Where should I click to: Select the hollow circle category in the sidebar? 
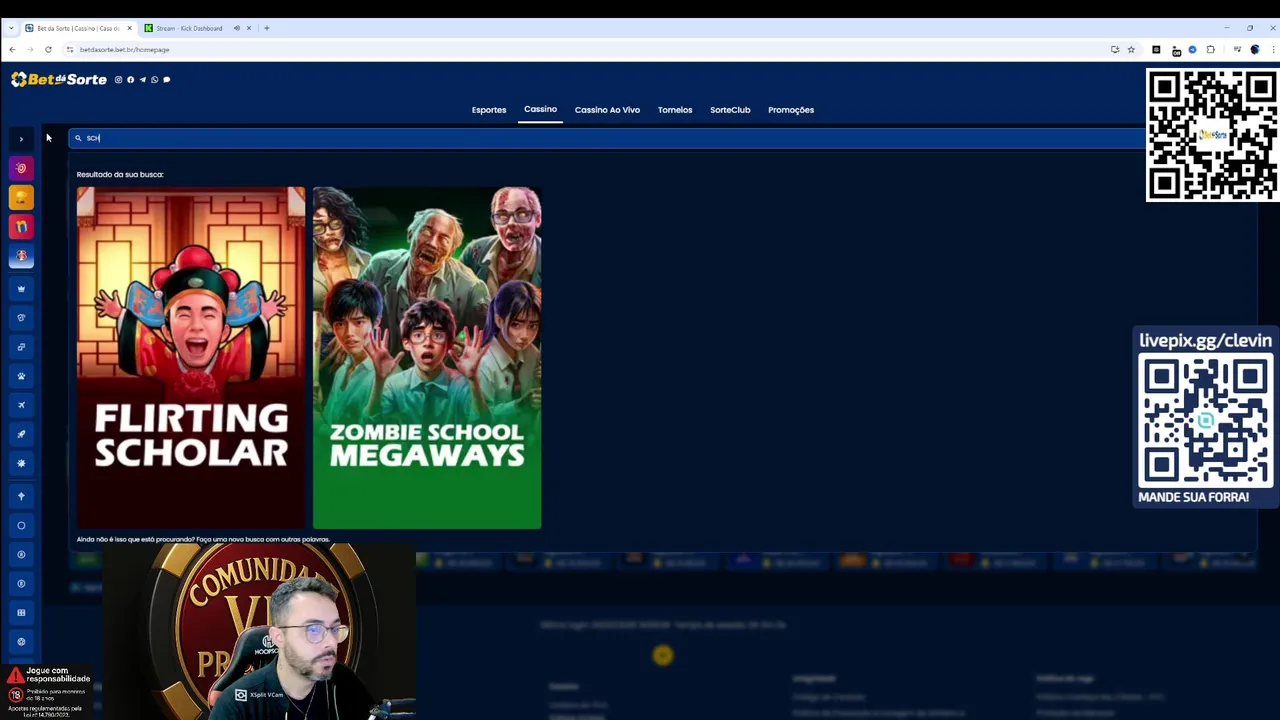(21, 525)
